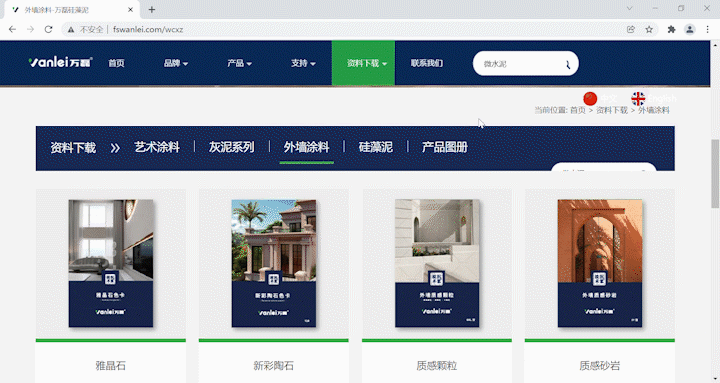Expand the 品牌 dropdown menu
This screenshot has width=720, height=383.
coord(176,63)
